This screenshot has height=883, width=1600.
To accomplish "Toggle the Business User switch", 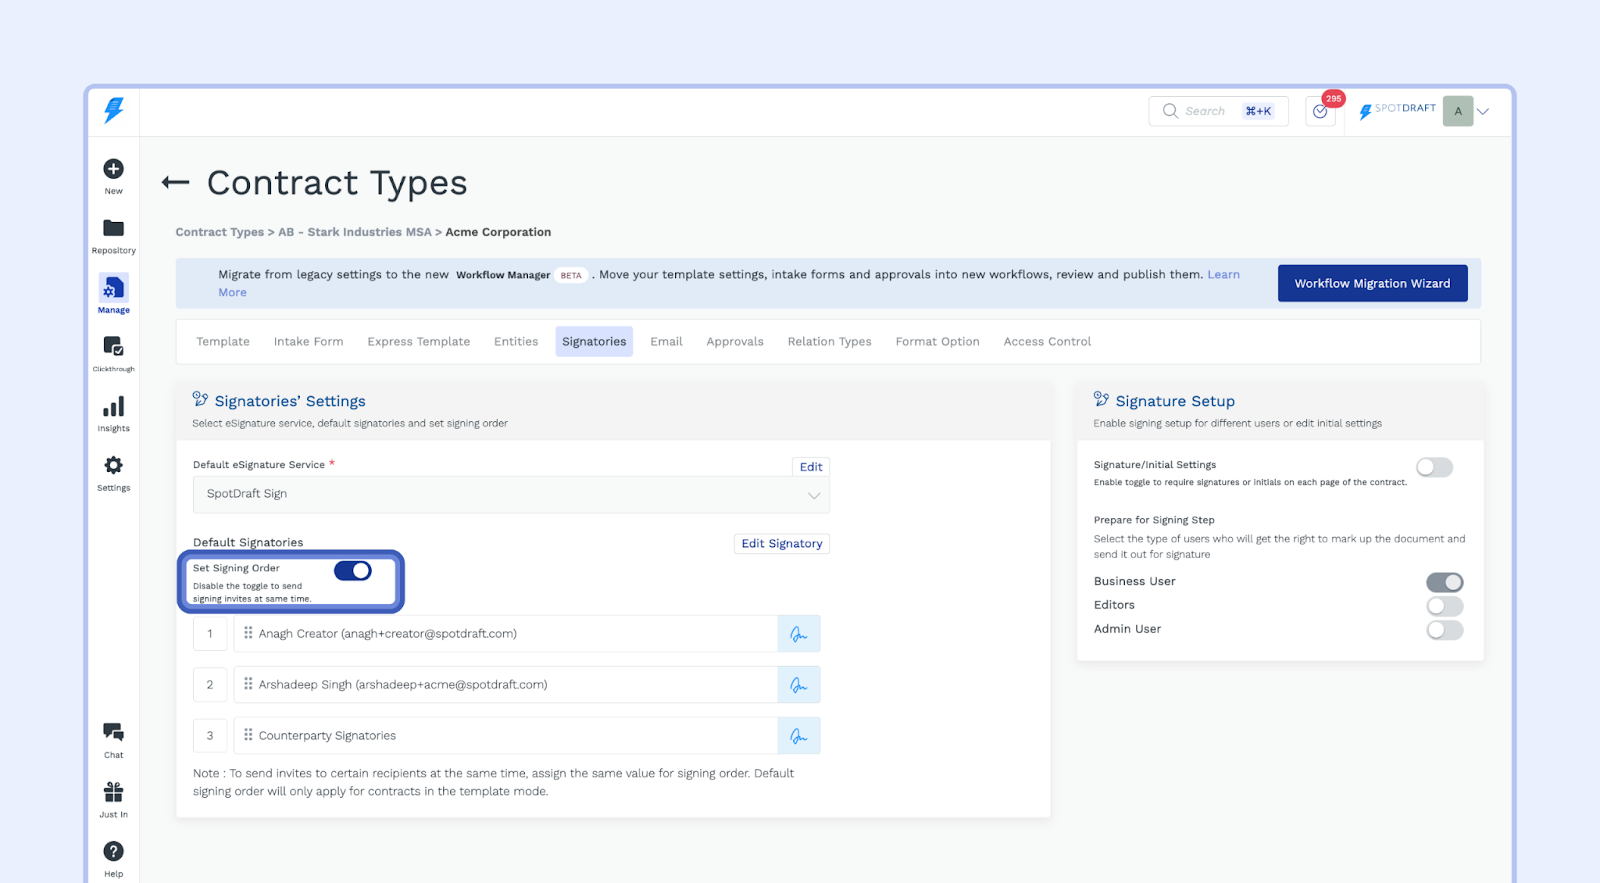I will [1444, 582].
